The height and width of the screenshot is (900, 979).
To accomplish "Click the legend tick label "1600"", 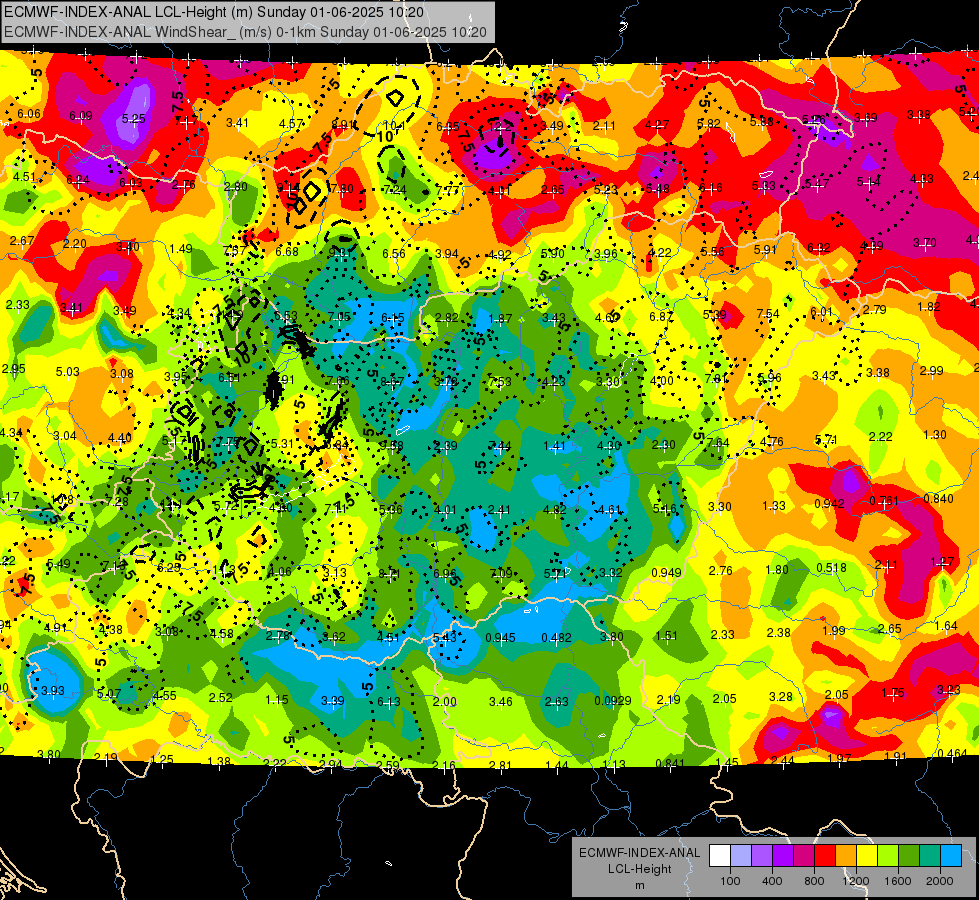I will click(x=898, y=881).
